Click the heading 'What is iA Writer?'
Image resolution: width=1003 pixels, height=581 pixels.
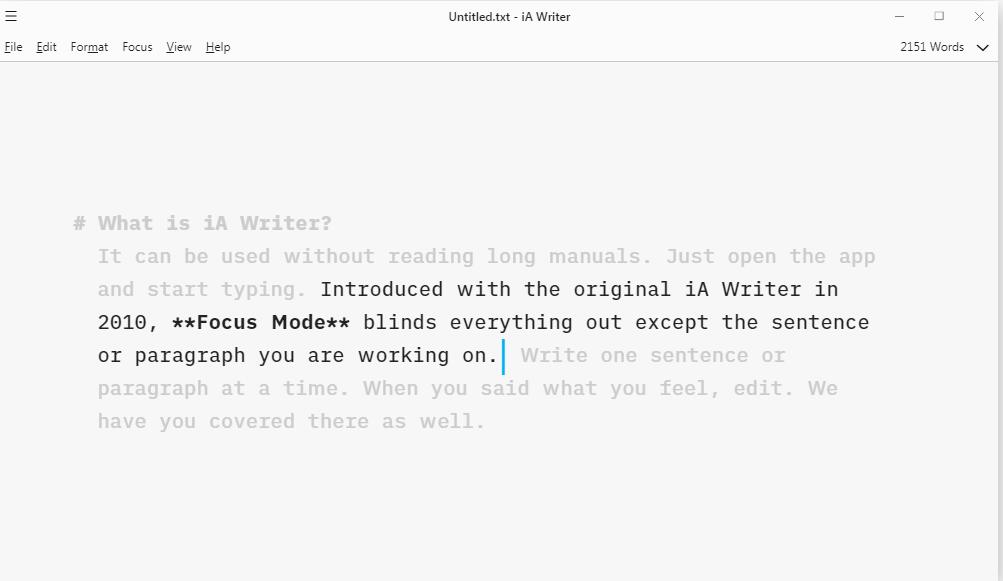point(218,222)
